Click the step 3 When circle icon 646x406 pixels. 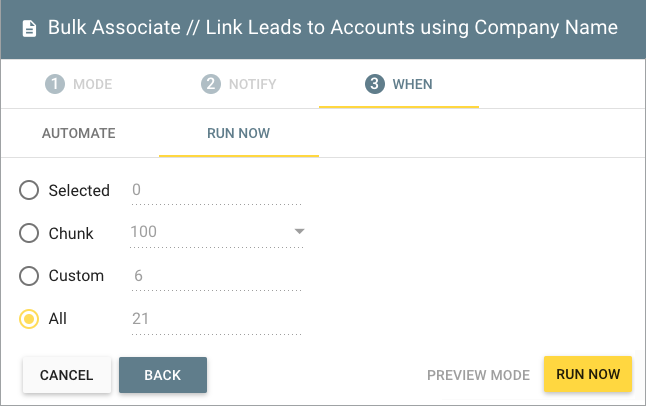(375, 84)
